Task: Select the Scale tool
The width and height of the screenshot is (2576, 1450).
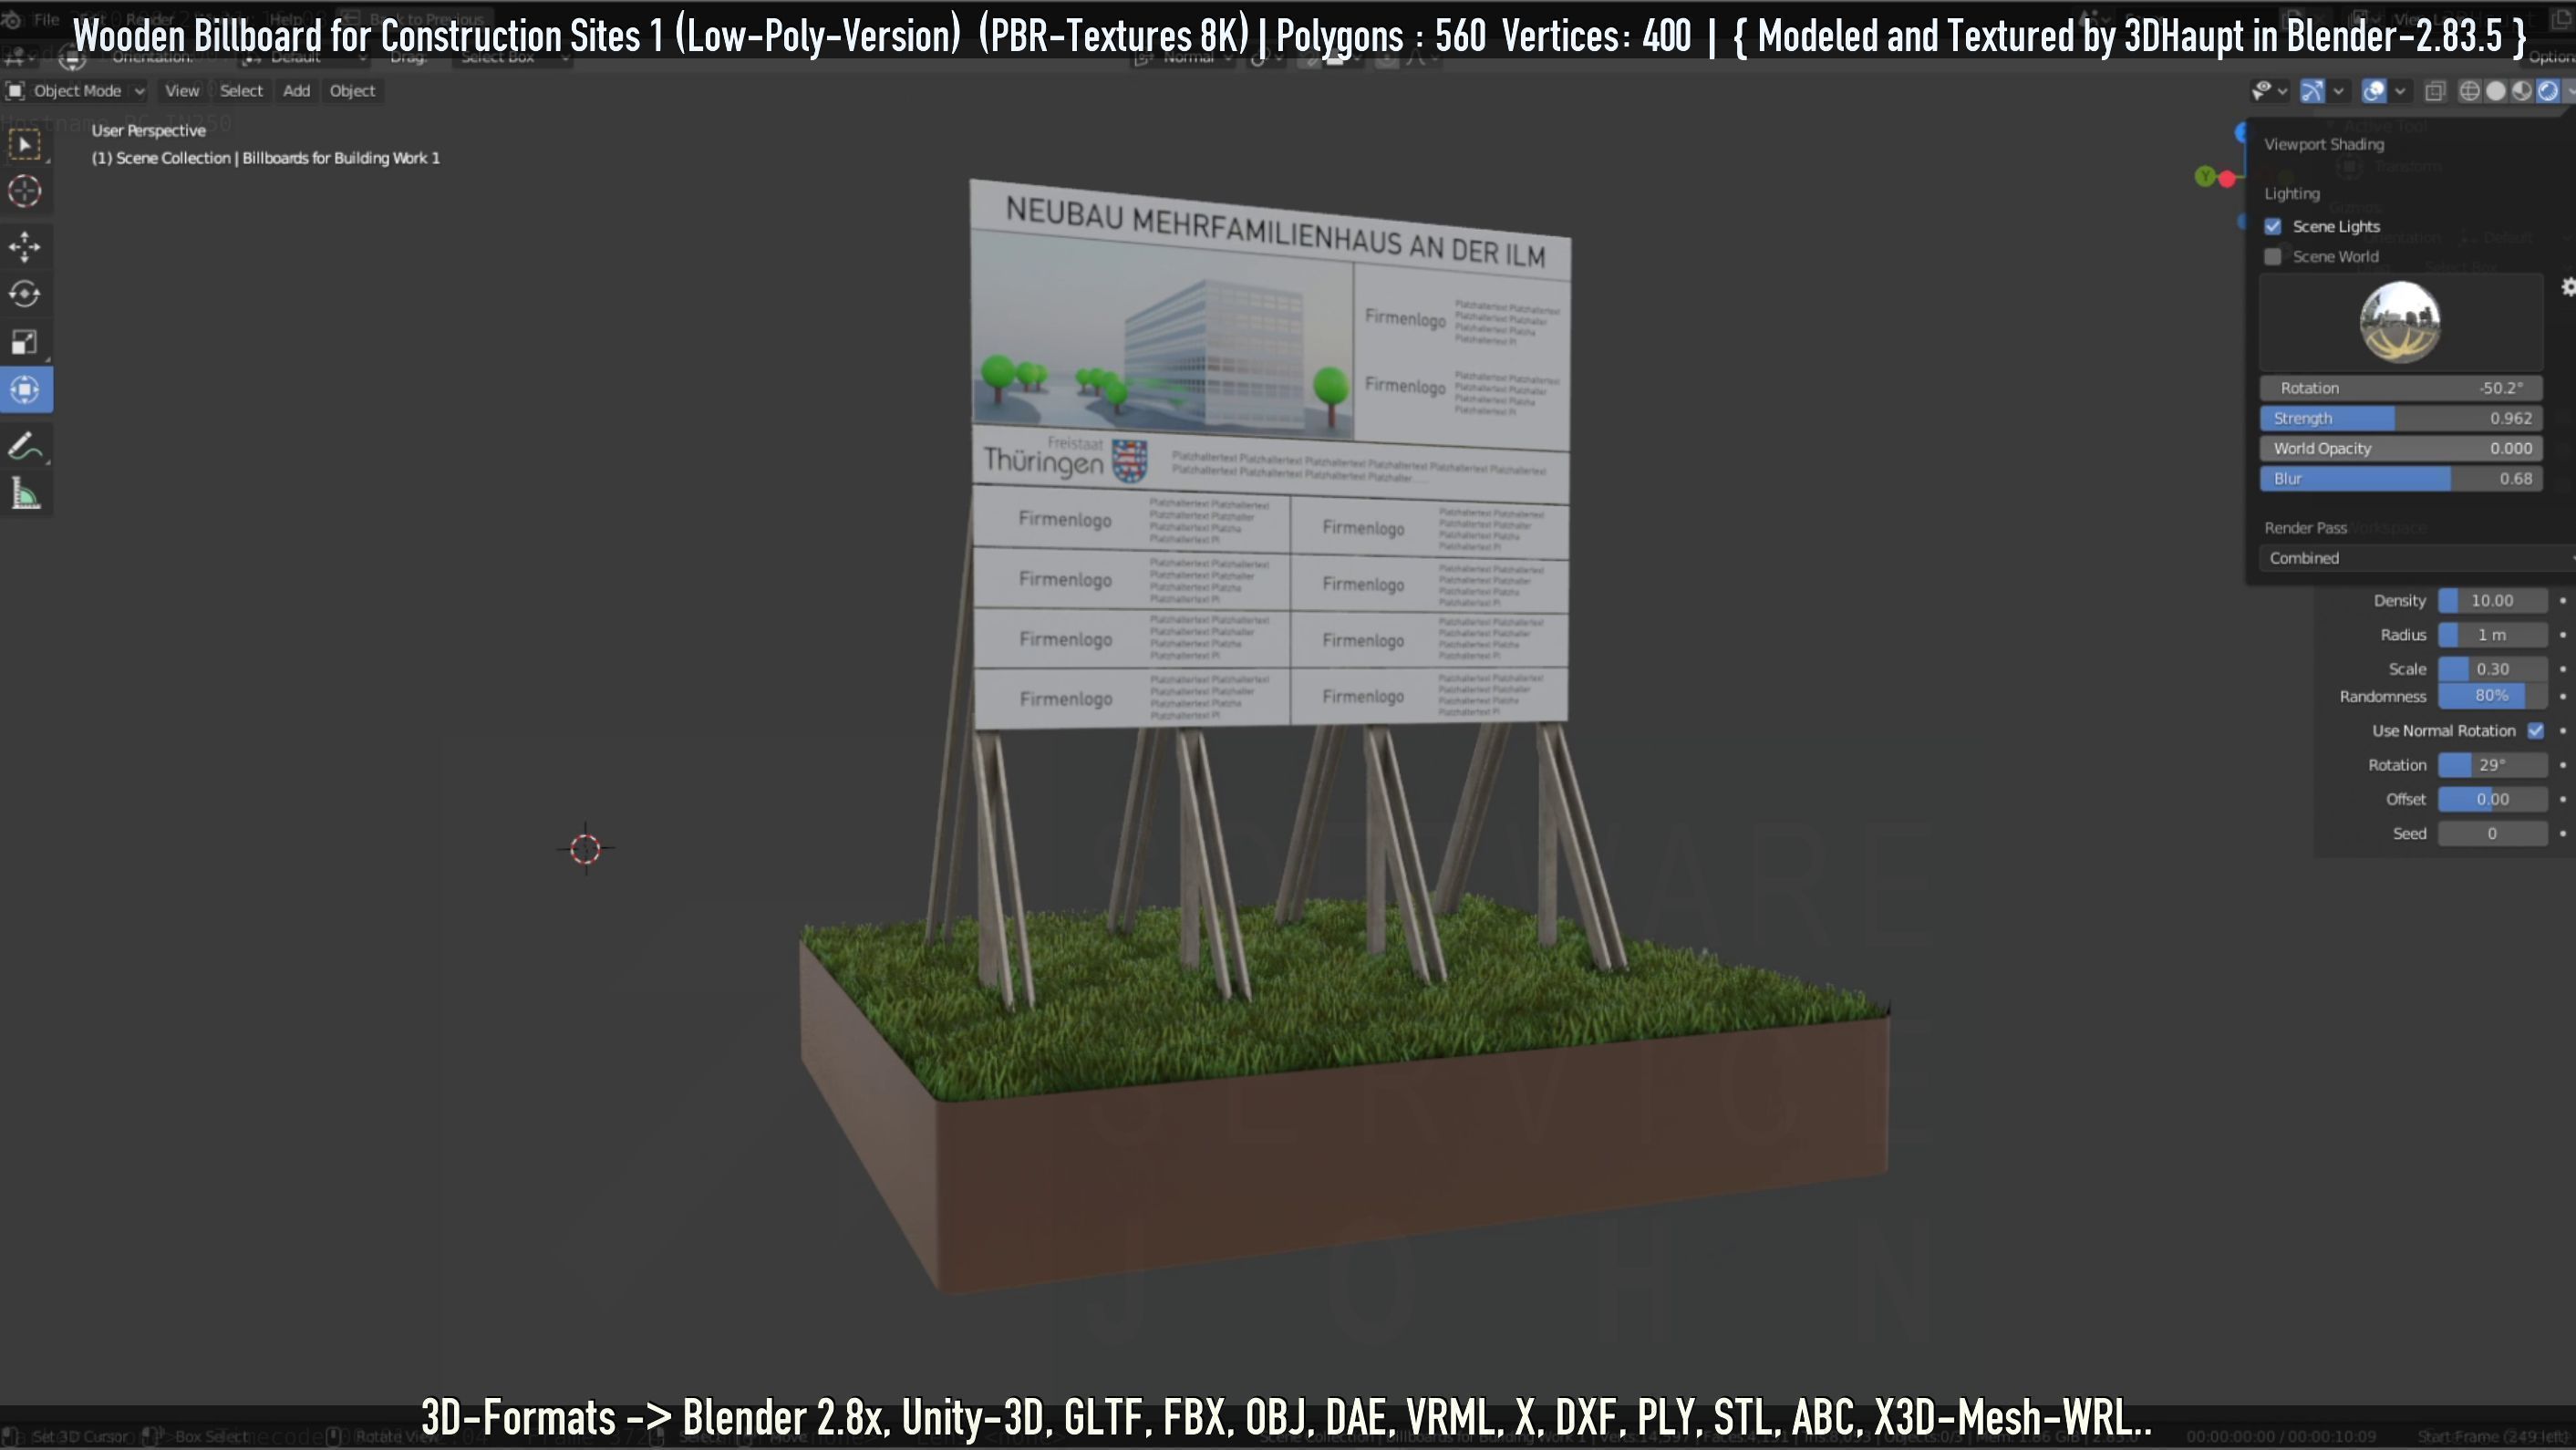Action: pyautogui.click(x=25, y=342)
